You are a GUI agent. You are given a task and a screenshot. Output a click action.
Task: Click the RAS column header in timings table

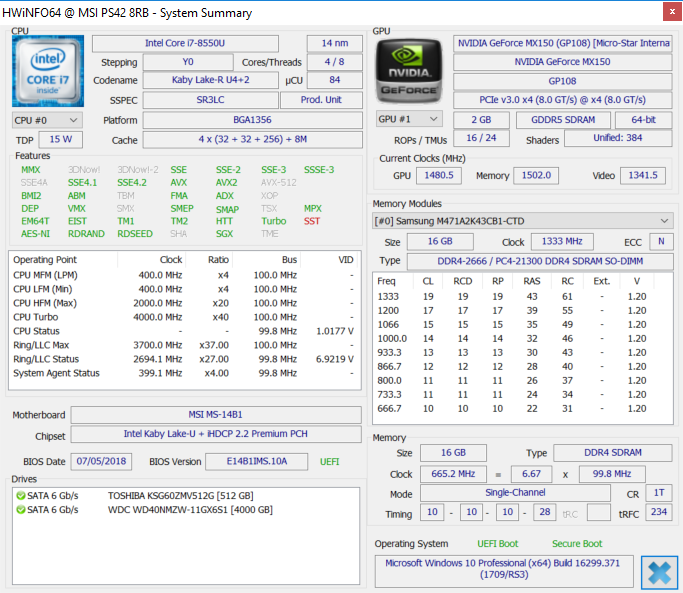point(532,281)
